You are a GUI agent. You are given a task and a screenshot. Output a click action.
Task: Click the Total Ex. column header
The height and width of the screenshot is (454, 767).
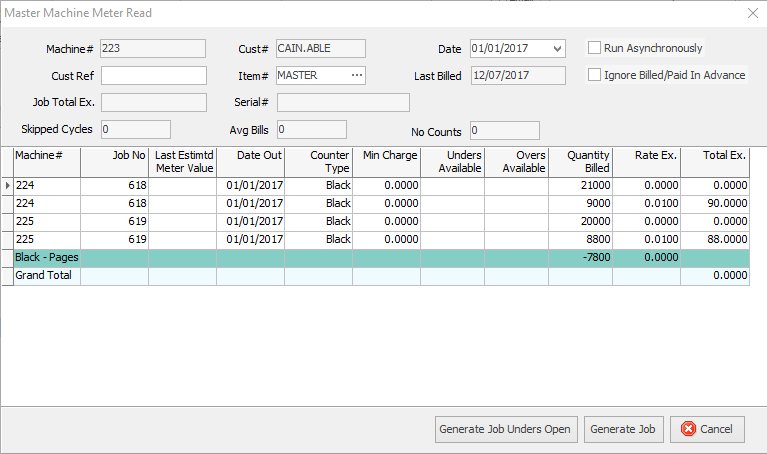tap(714, 161)
